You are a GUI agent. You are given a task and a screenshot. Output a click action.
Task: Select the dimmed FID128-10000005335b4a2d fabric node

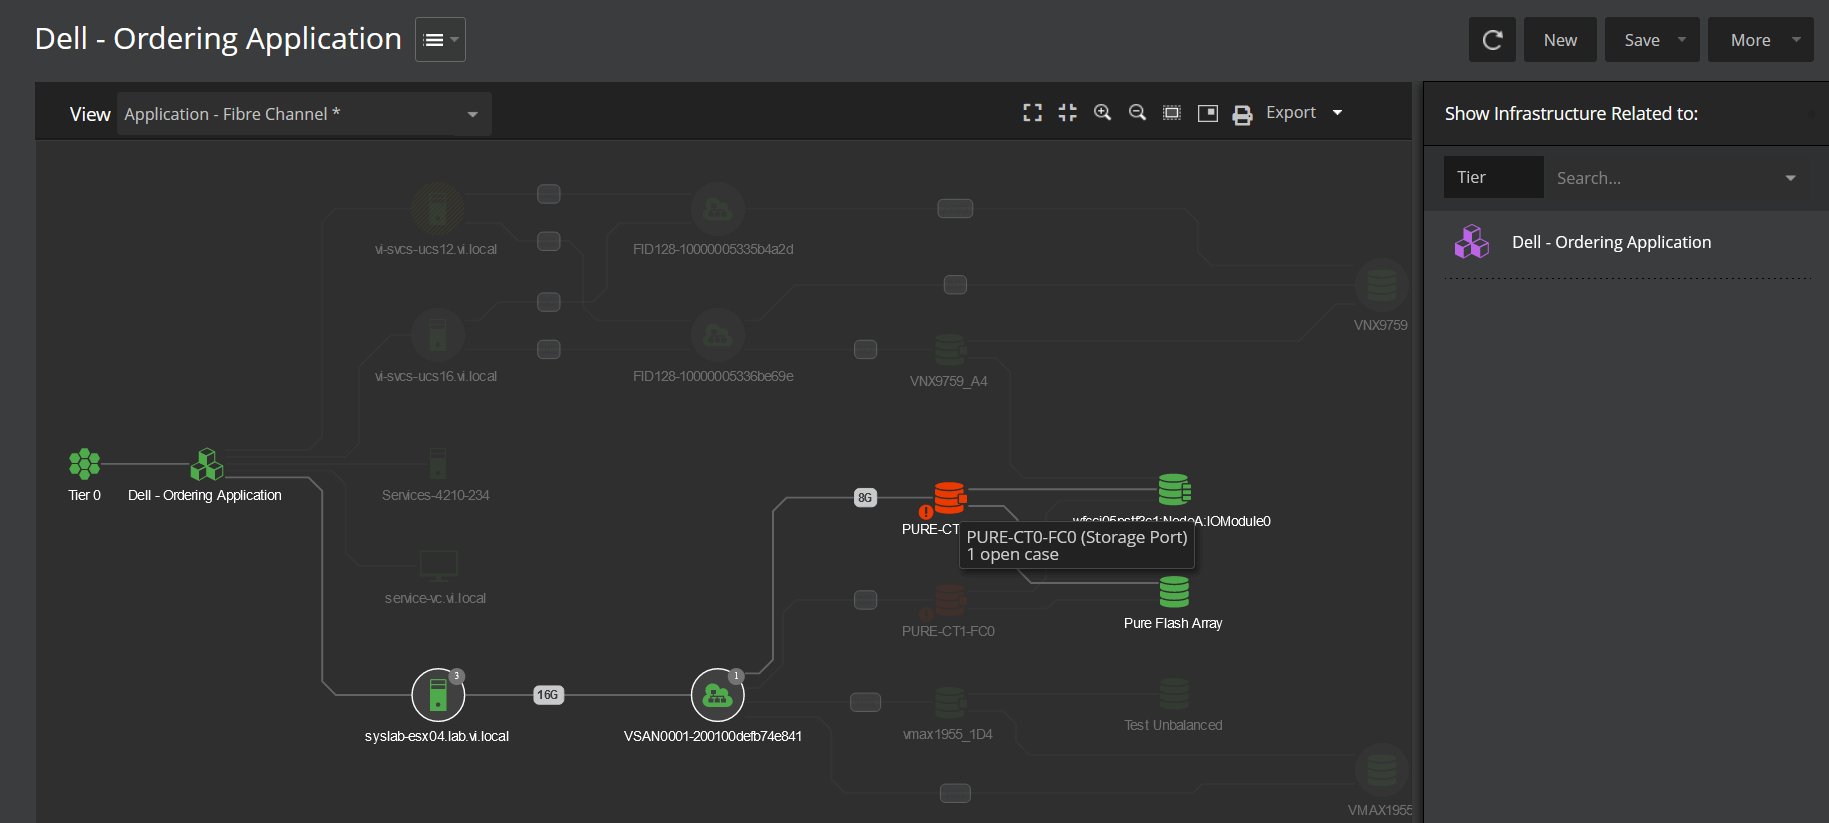click(x=717, y=208)
